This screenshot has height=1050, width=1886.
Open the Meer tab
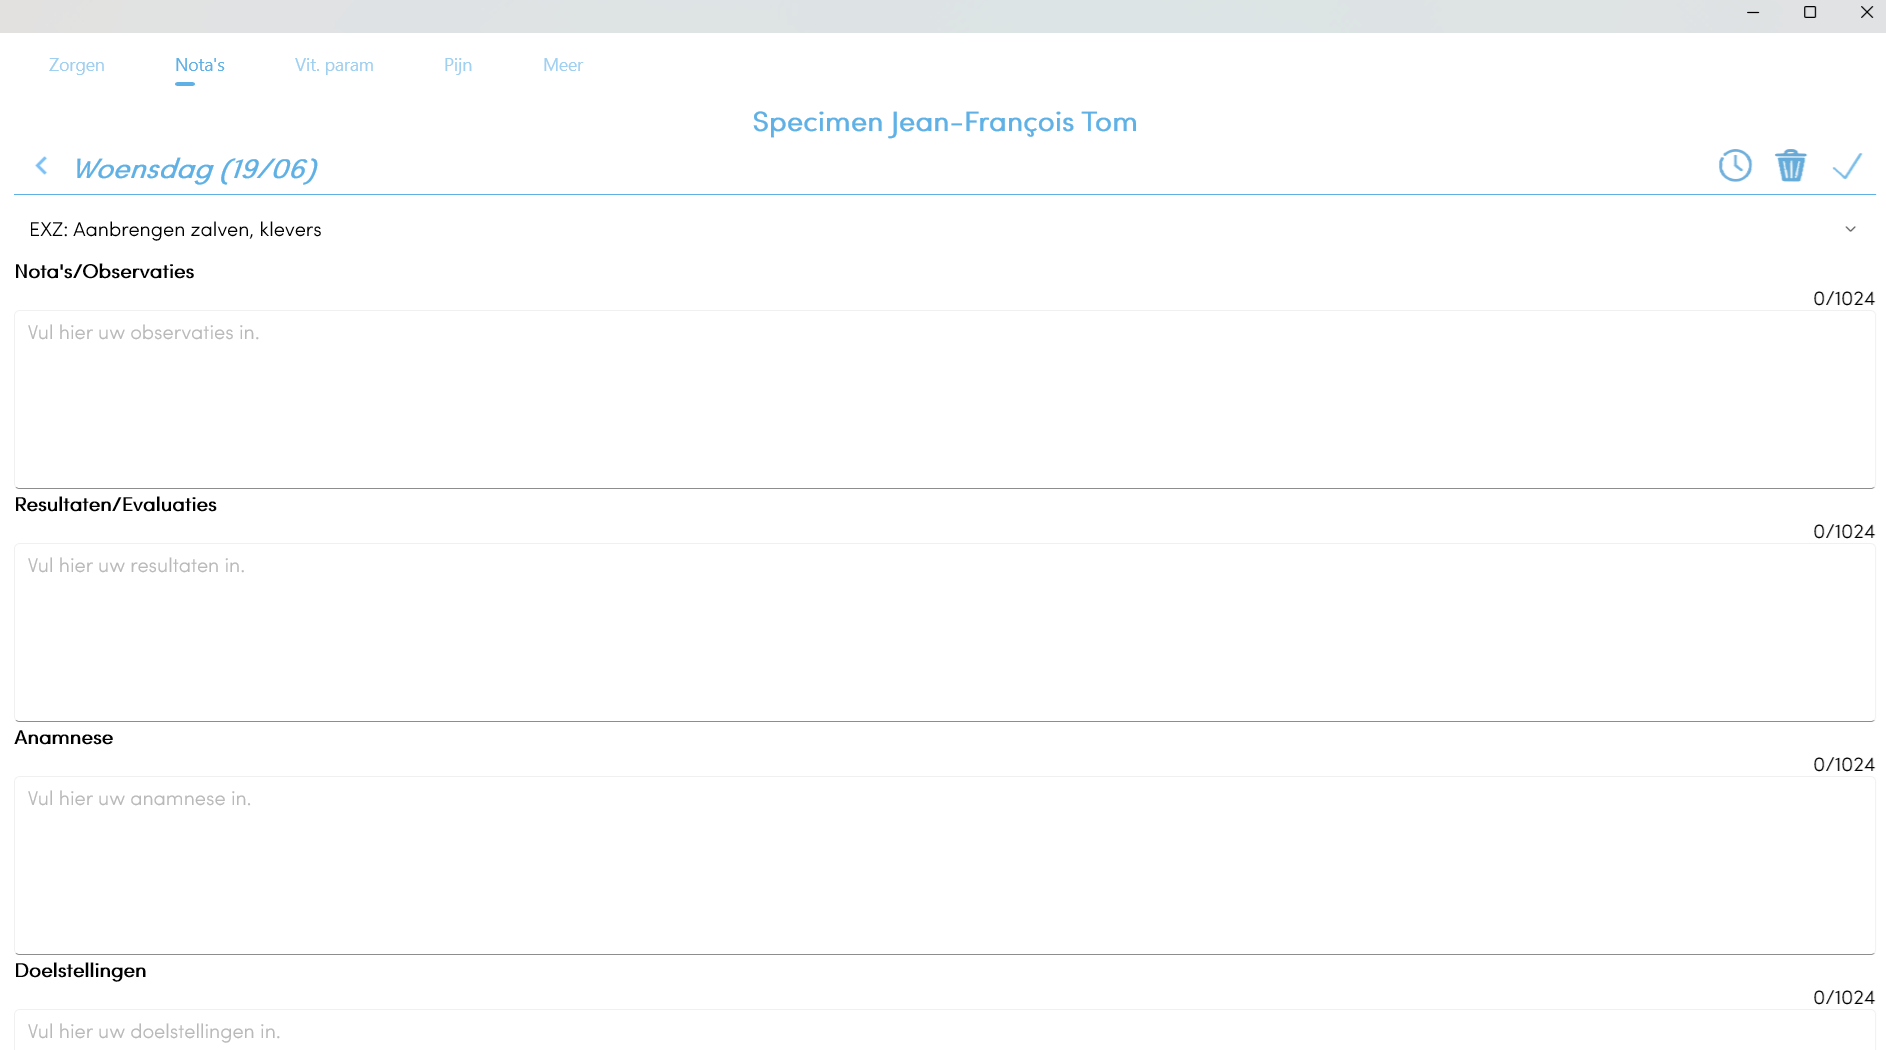(563, 64)
